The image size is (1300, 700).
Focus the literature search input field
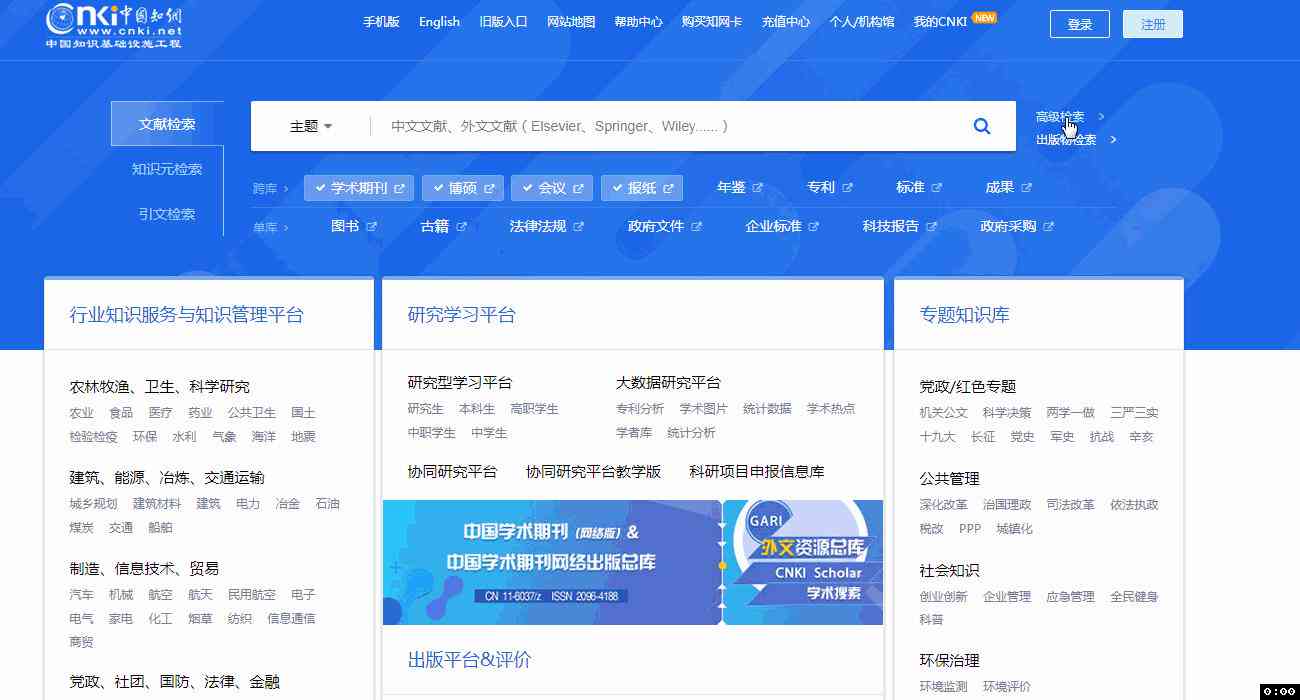click(x=665, y=126)
